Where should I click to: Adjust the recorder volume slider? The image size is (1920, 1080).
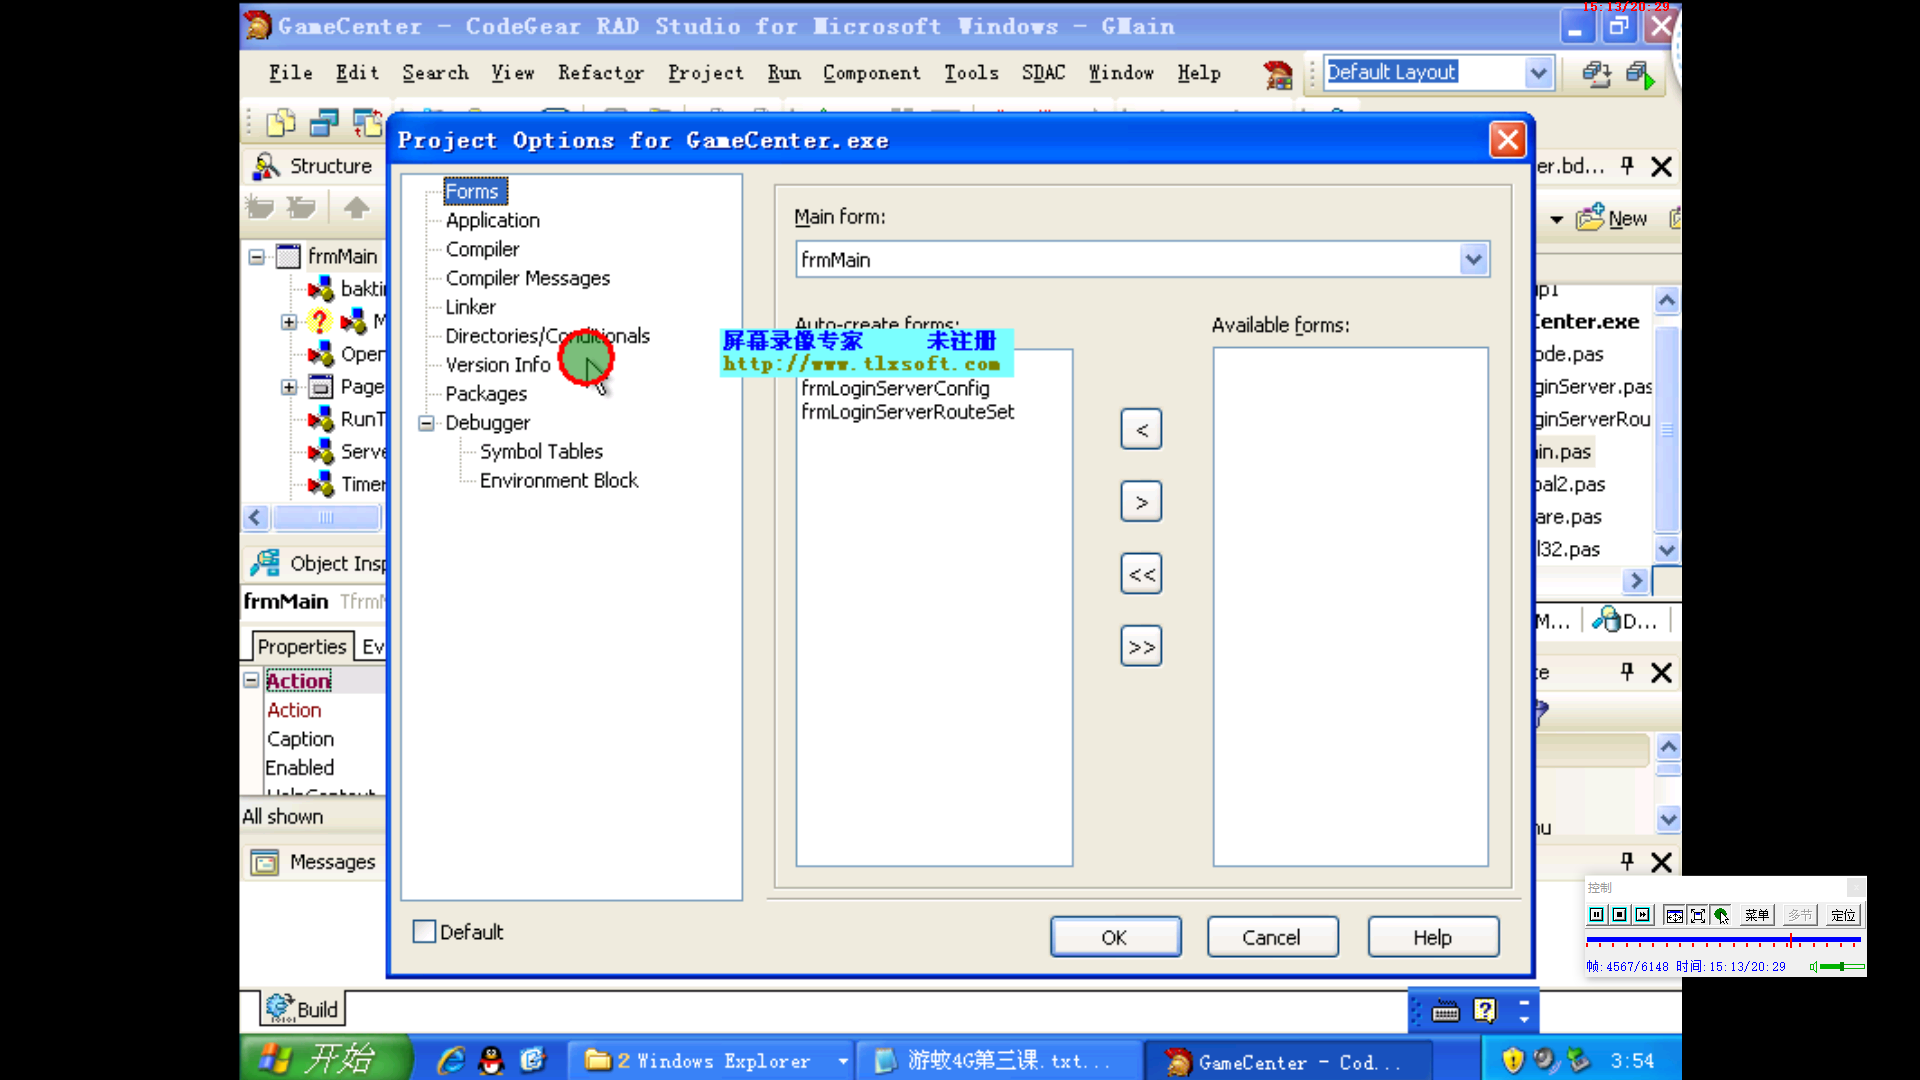1842,967
